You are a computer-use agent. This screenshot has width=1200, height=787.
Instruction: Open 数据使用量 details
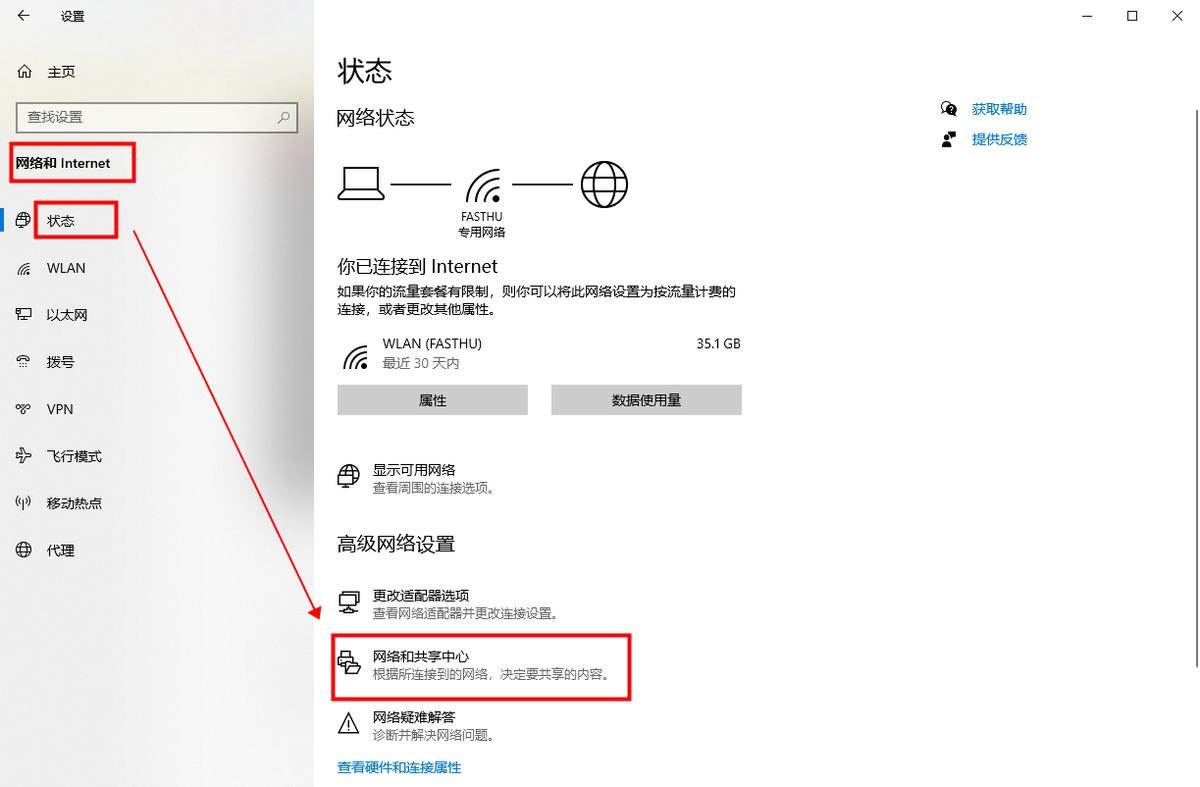click(x=646, y=399)
